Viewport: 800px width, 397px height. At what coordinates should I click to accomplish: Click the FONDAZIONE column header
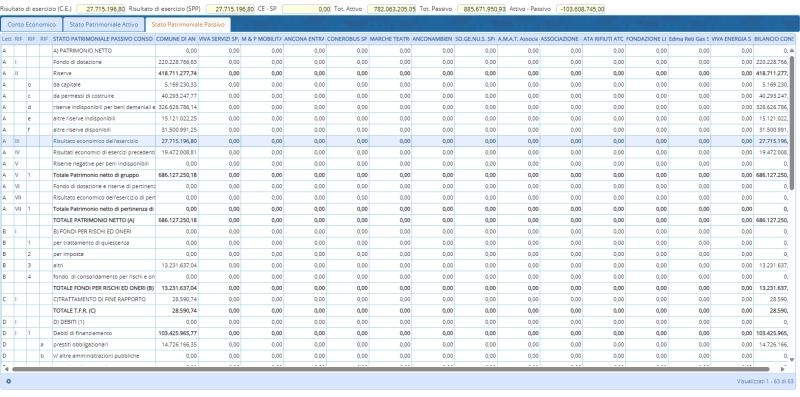pyautogui.click(x=646, y=39)
